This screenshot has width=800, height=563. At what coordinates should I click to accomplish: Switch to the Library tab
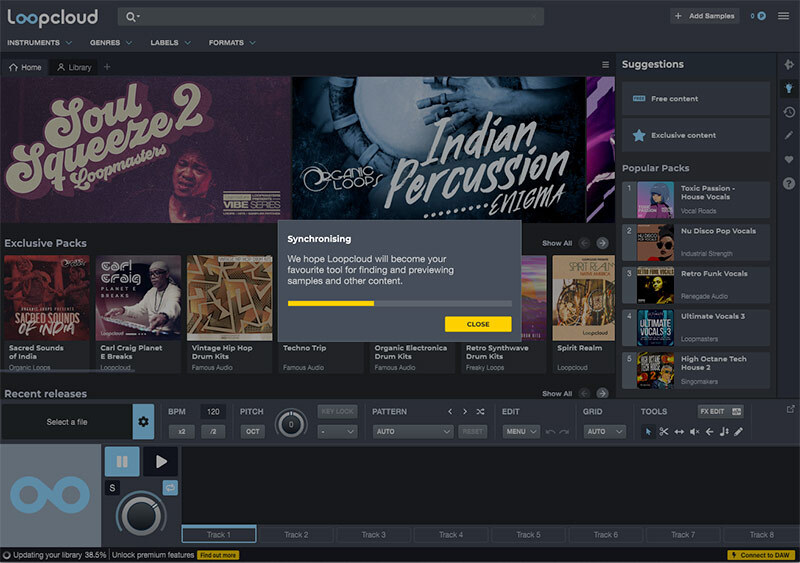[x=75, y=67]
